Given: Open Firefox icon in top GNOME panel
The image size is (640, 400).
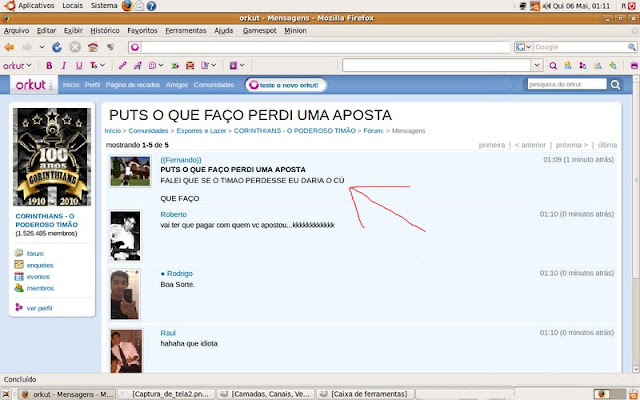Looking at the screenshot, I should coord(127,6).
